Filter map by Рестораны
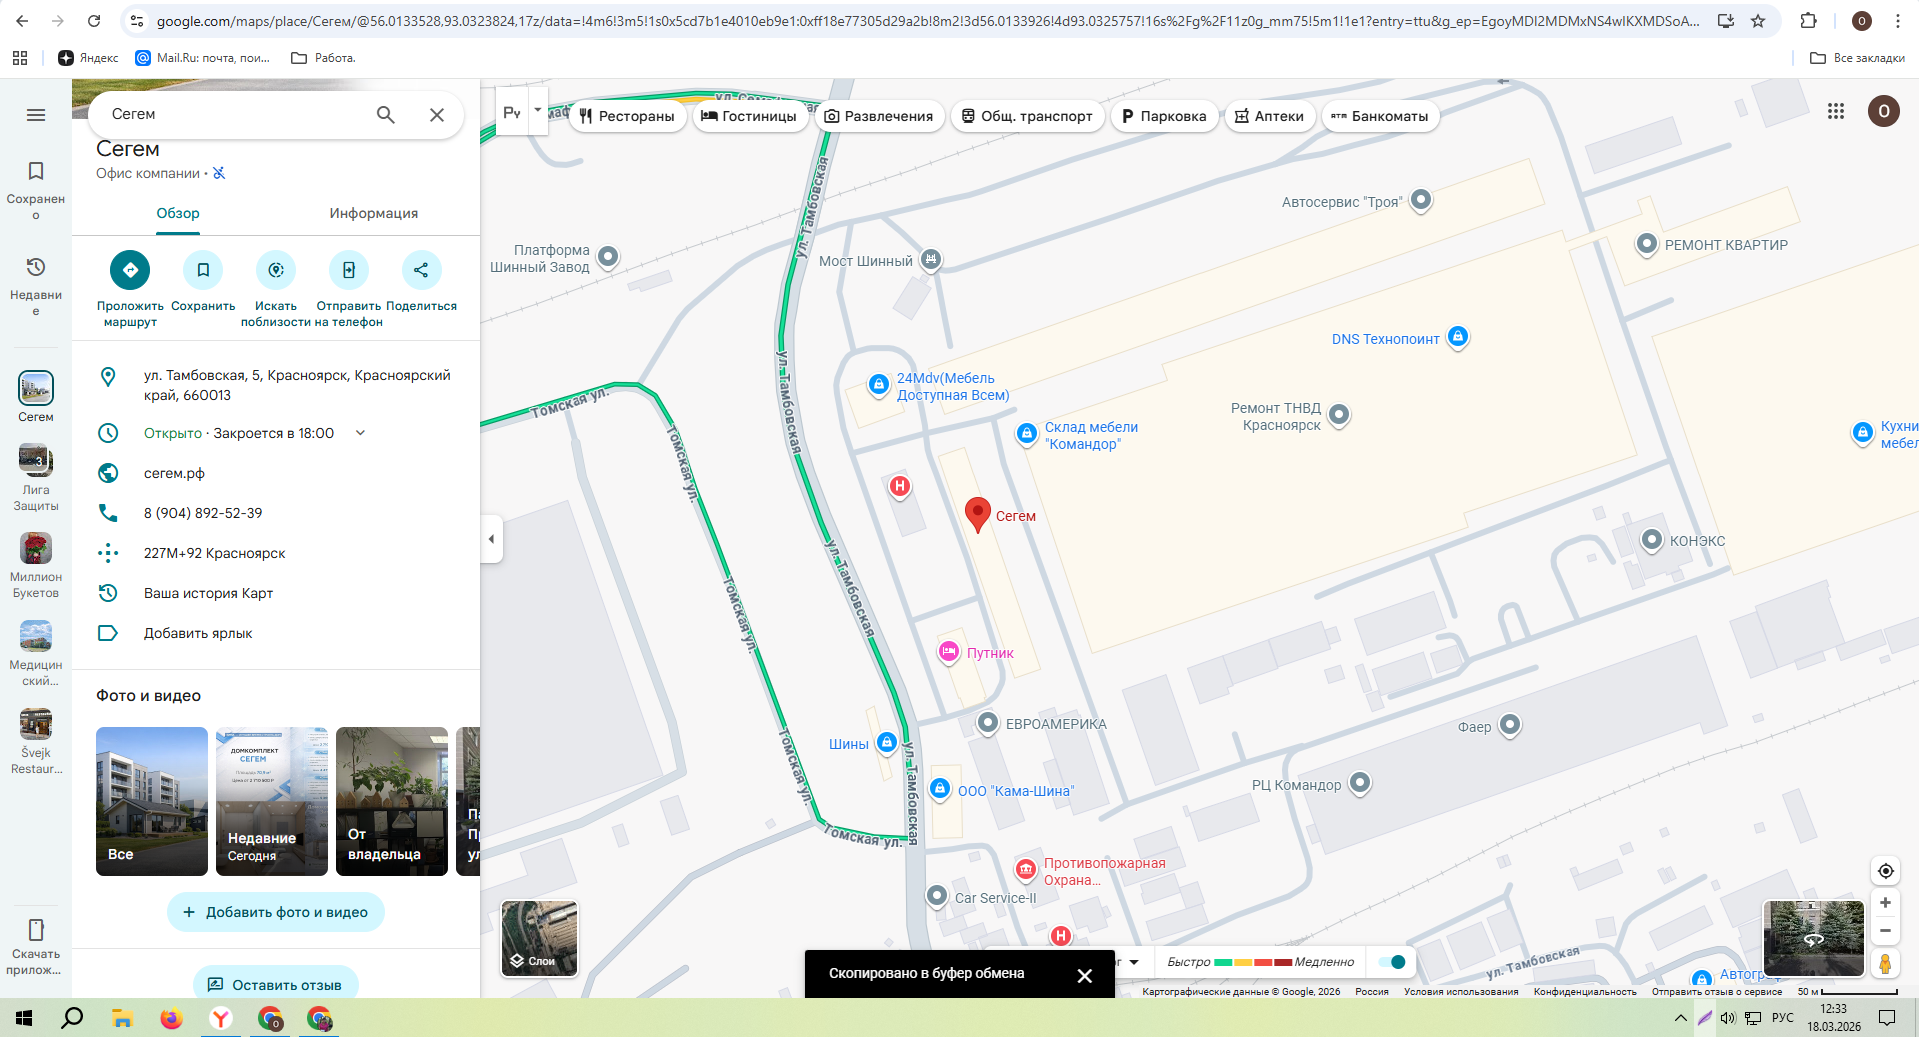 click(627, 116)
